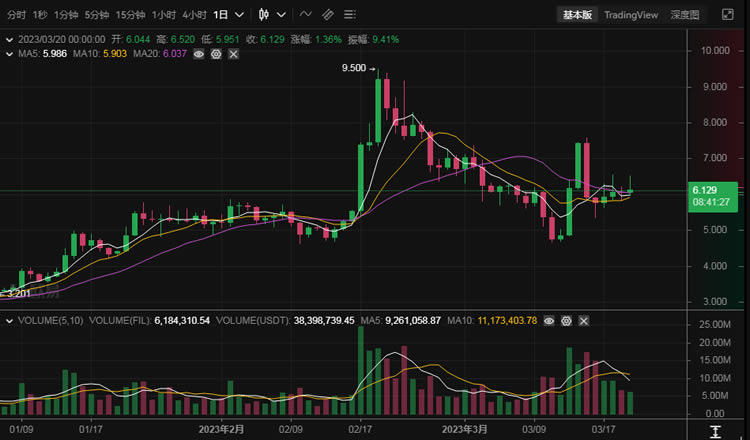Click the current price label 6.129
The height and width of the screenshot is (440, 750).
point(711,190)
